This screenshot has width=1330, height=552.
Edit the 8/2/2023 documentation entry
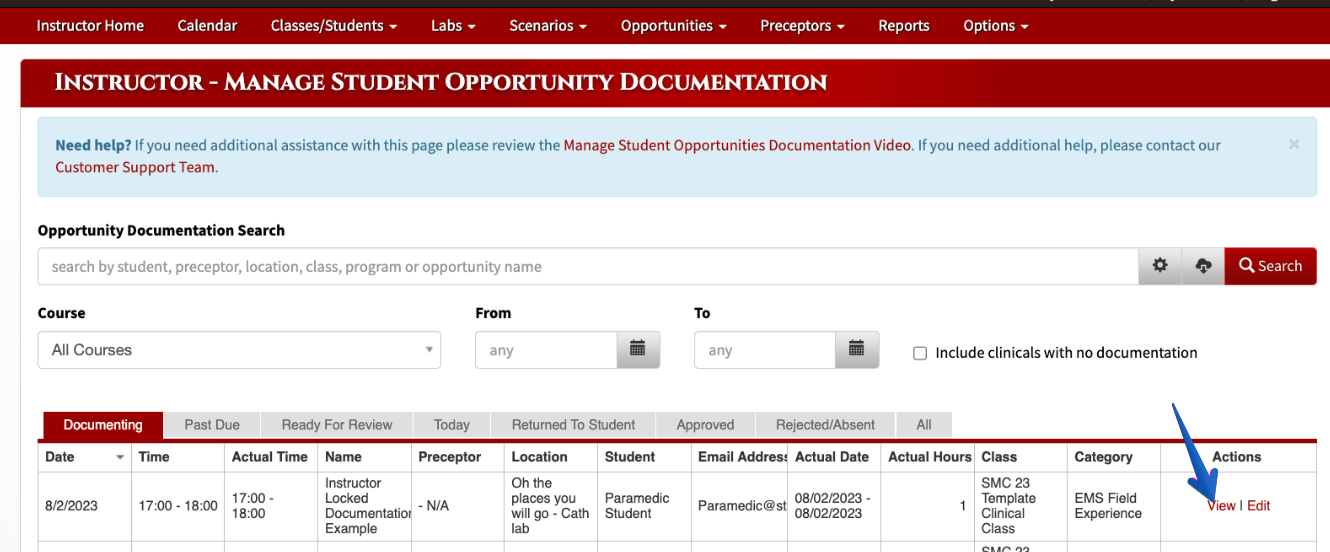click(x=1258, y=506)
